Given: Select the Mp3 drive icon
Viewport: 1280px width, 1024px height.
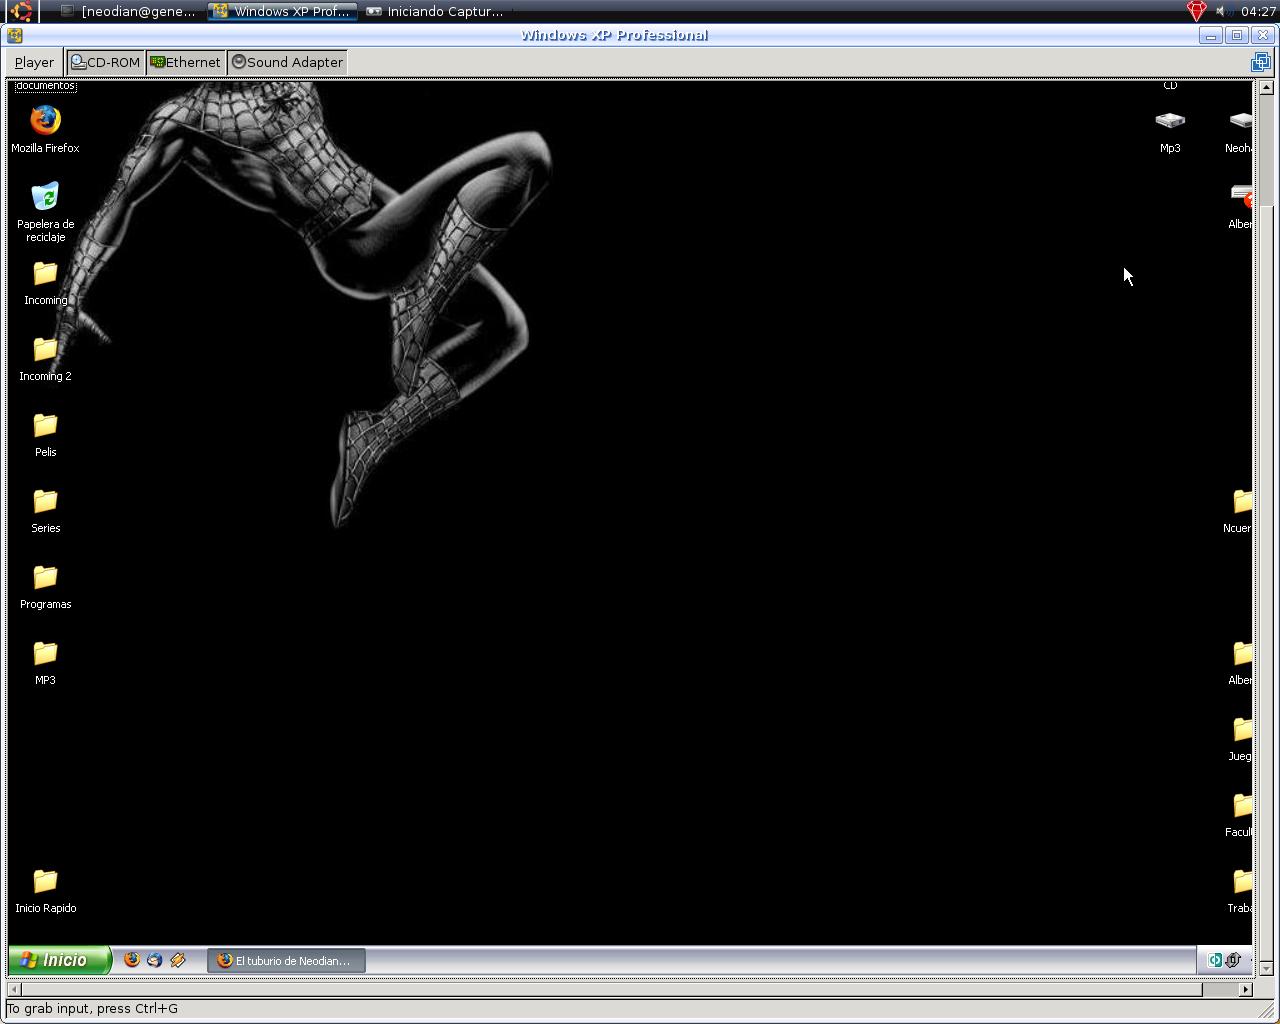Looking at the screenshot, I should pyautogui.click(x=1170, y=131).
